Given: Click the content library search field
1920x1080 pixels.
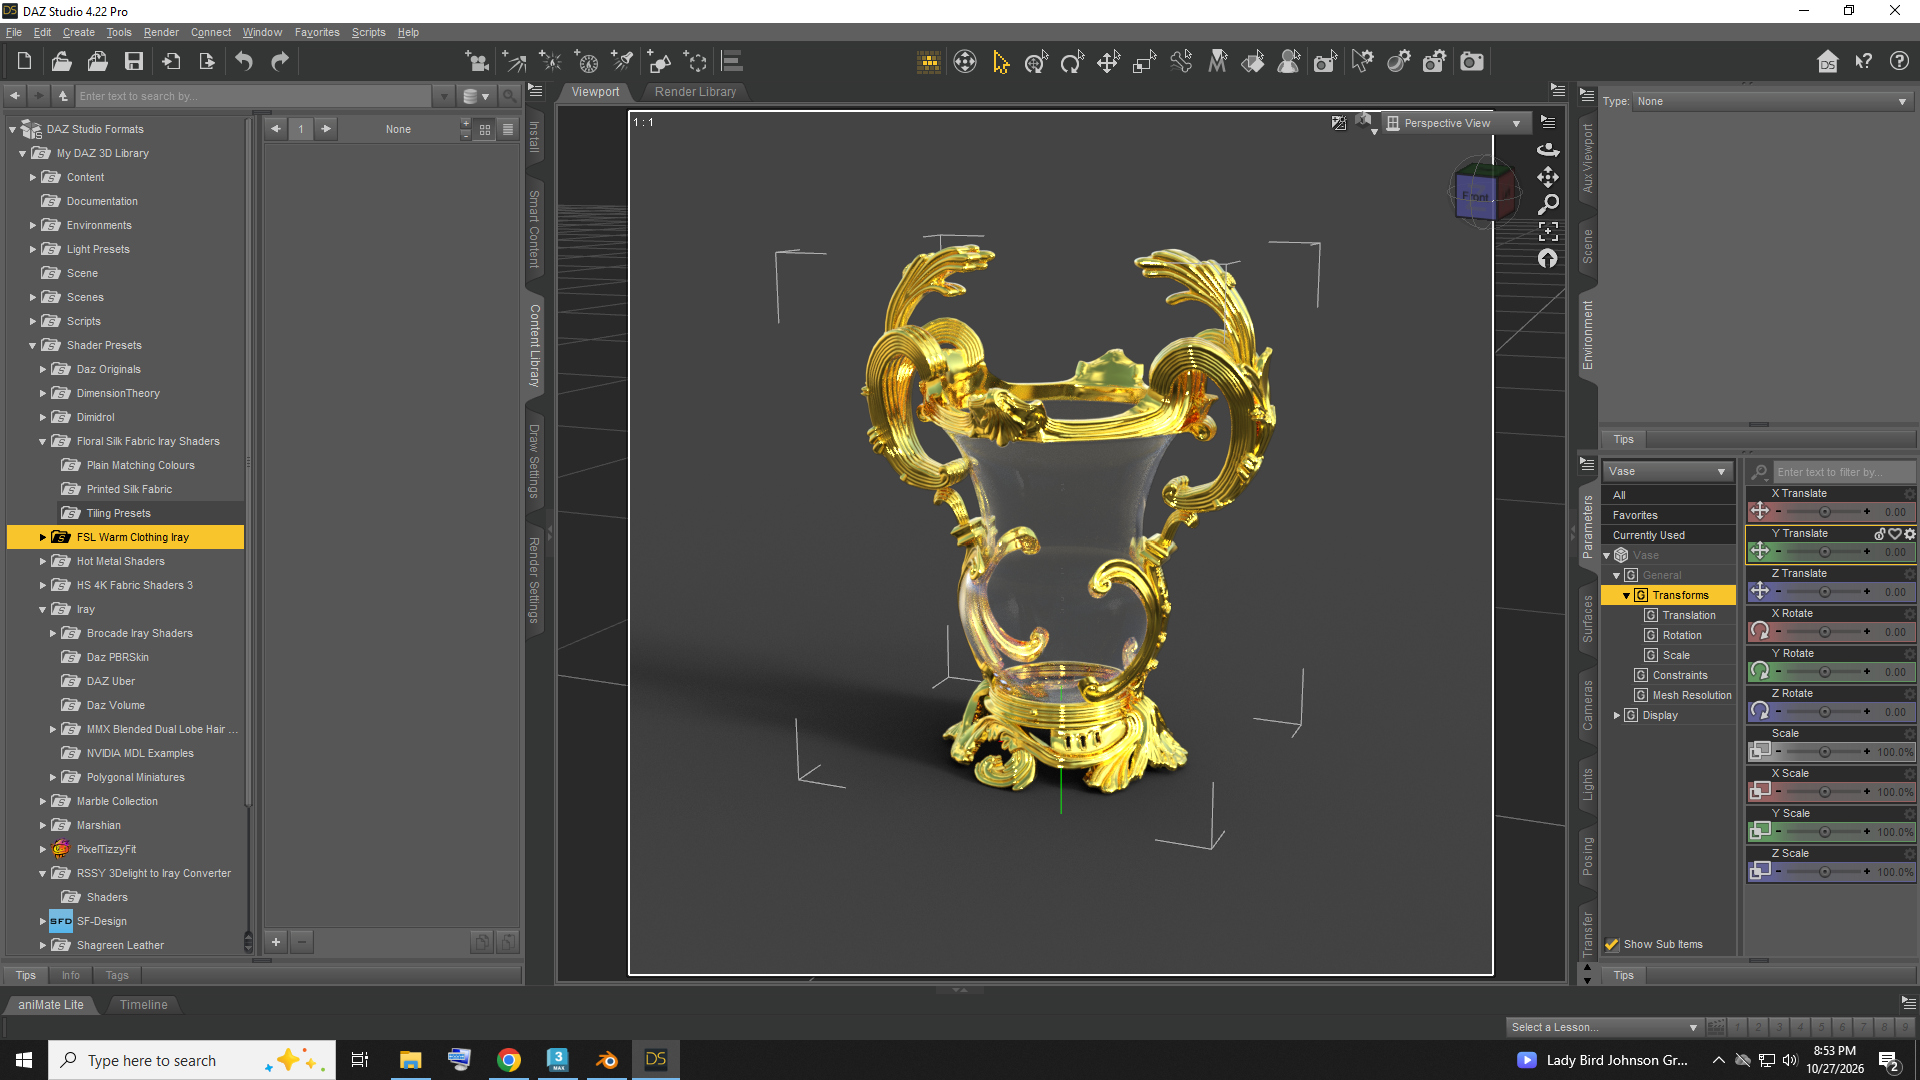Looking at the screenshot, I should [x=253, y=97].
